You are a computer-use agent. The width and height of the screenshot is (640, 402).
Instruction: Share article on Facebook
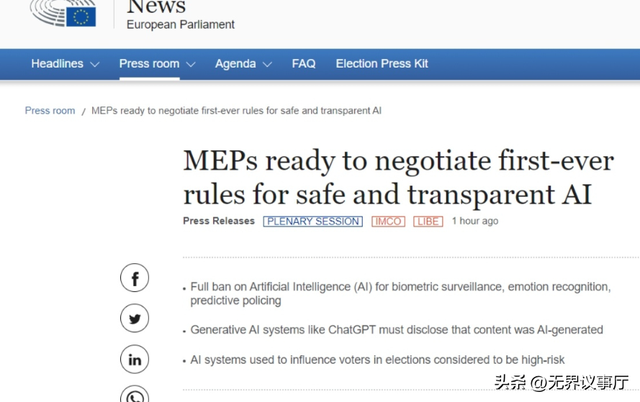point(135,278)
